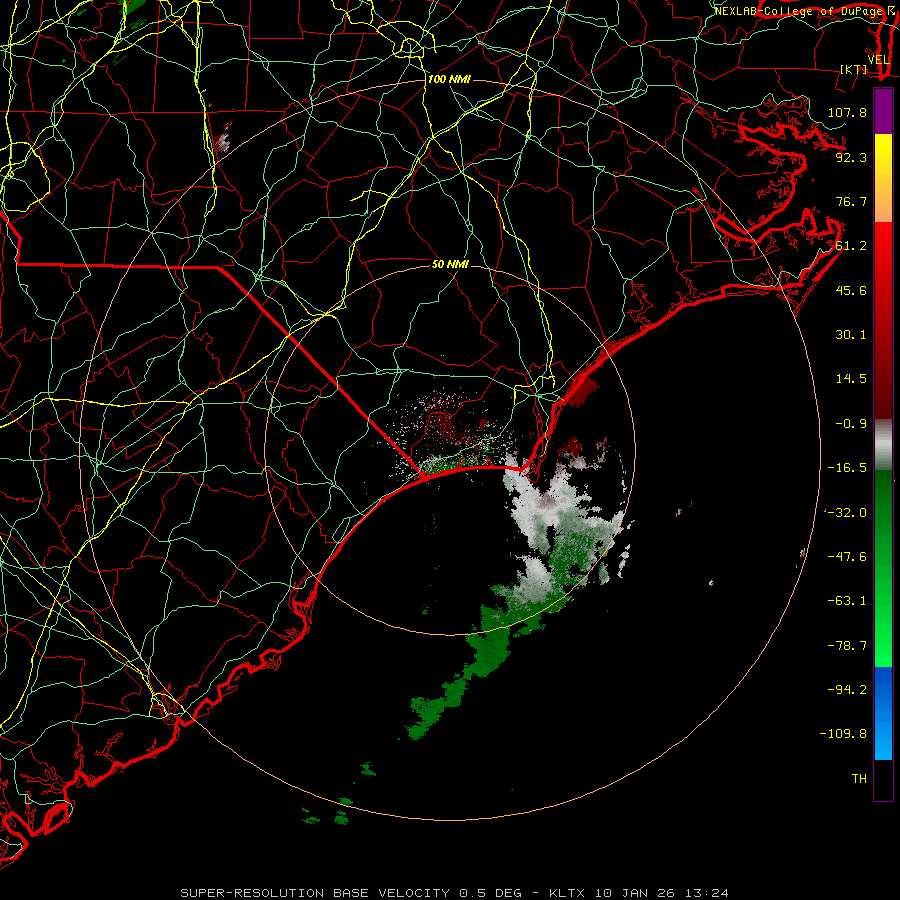
Task: Click the 76.7 velocity scale value
Action: click(x=851, y=201)
